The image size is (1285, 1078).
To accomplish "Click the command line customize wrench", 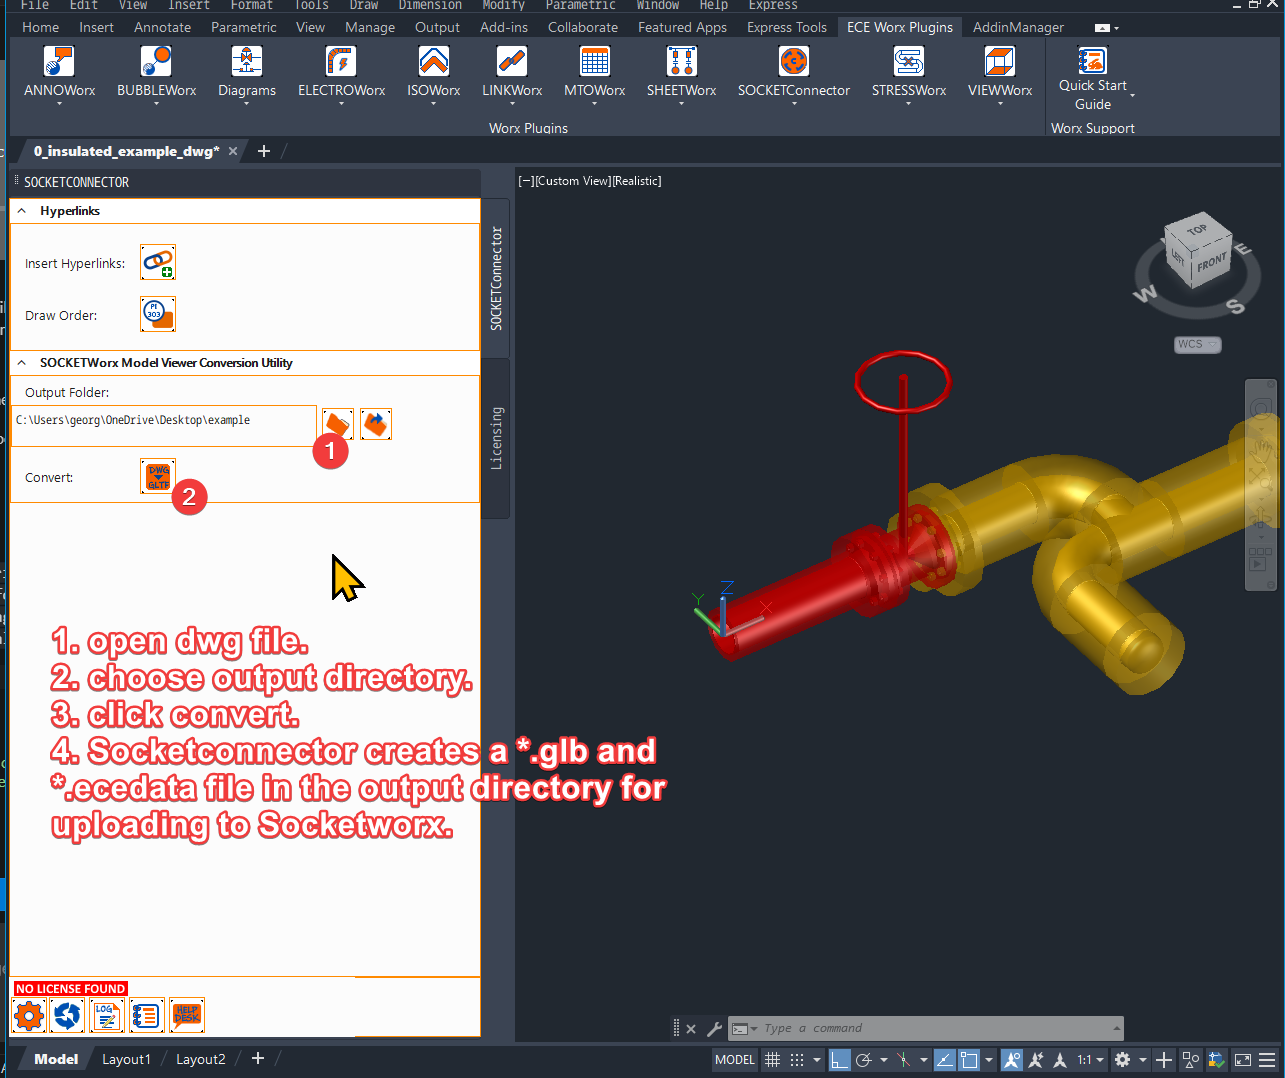I will [x=714, y=1028].
